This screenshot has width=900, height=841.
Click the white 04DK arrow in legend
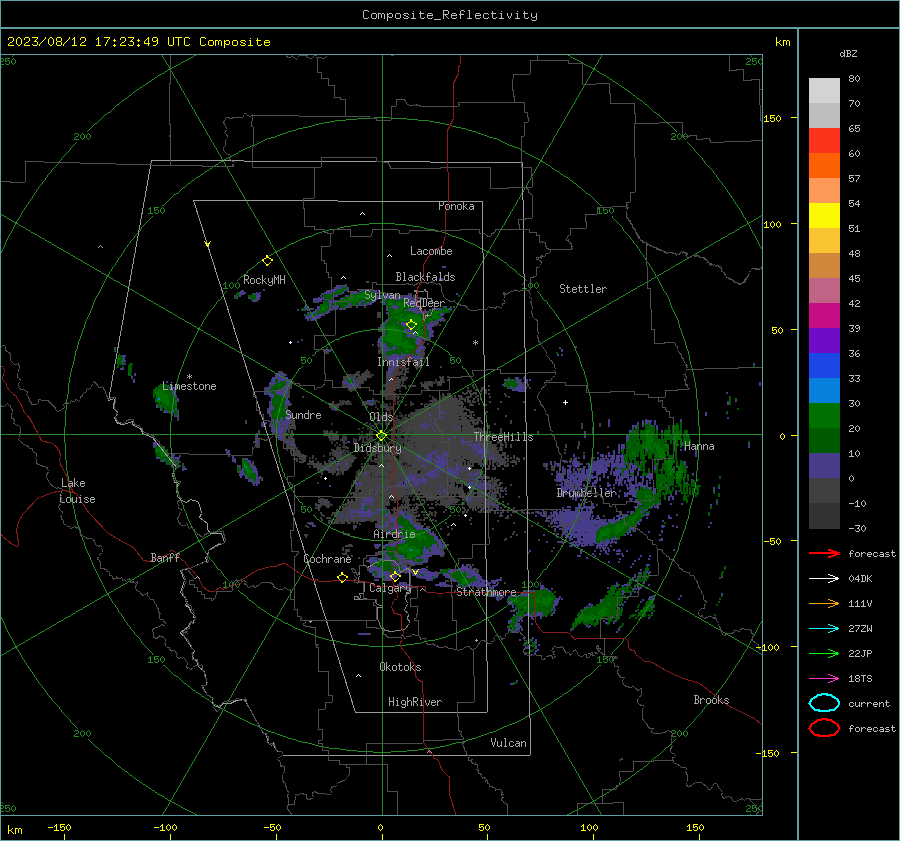tap(824, 579)
